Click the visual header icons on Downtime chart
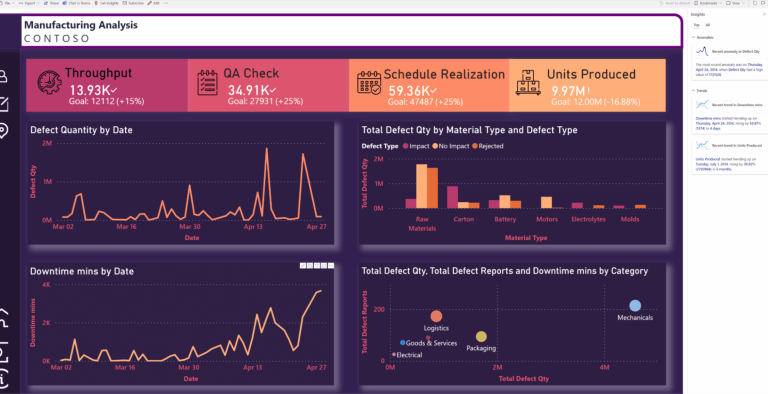768x394 pixels. (317, 265)
